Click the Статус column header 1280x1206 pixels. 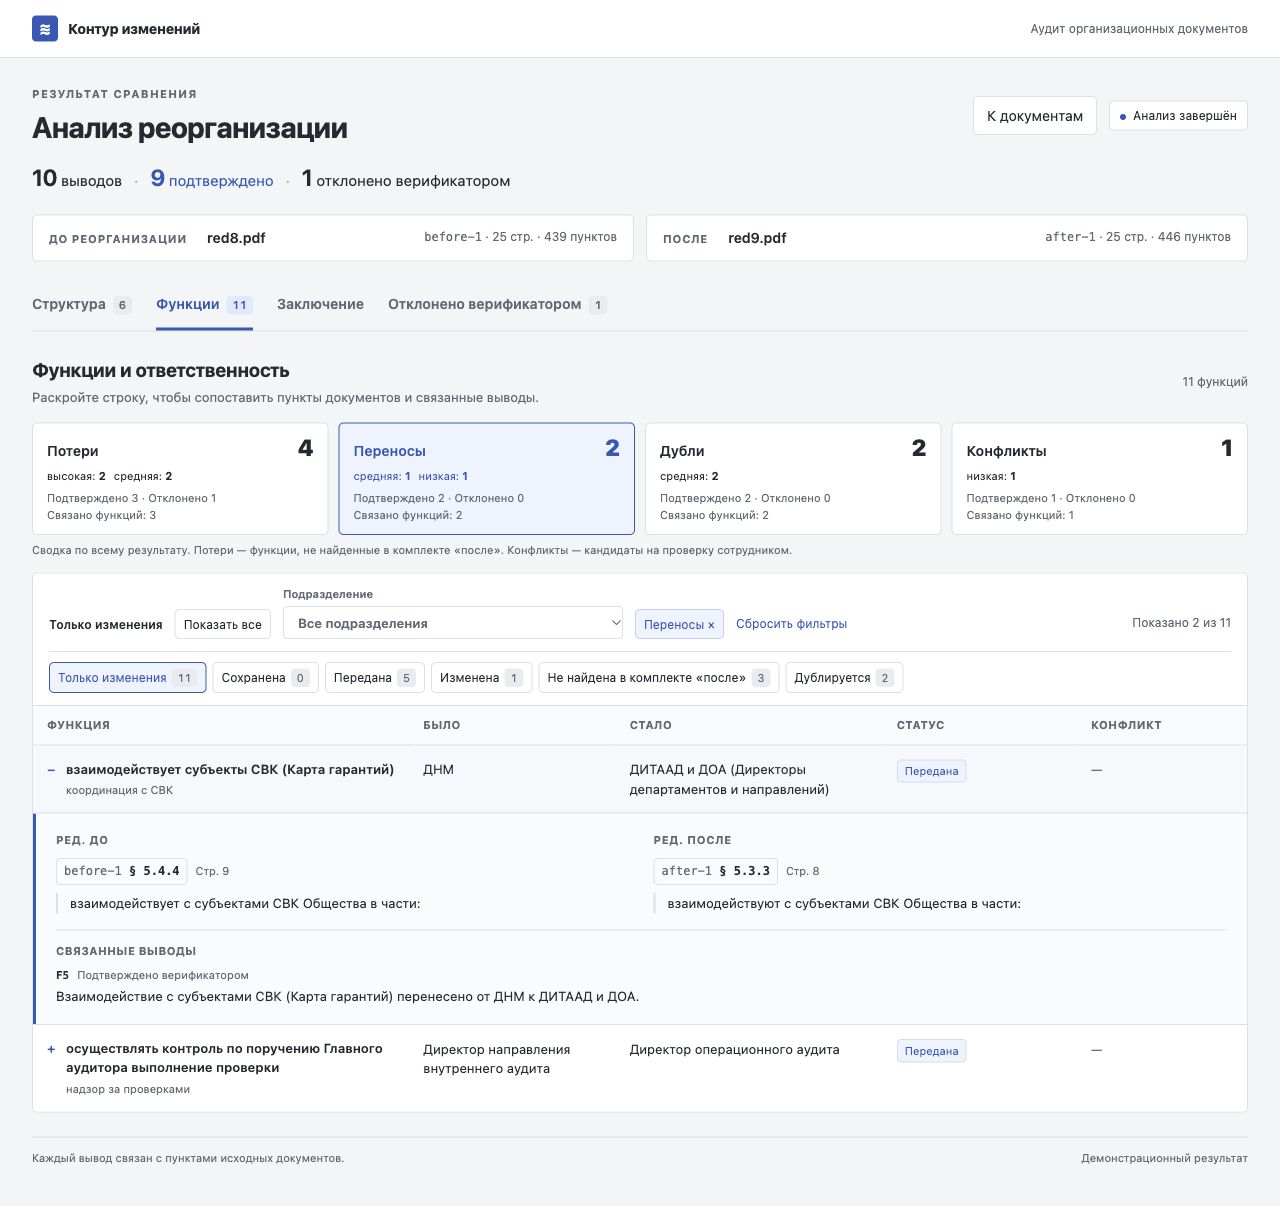pyautogui.click(x=920, y=725)
